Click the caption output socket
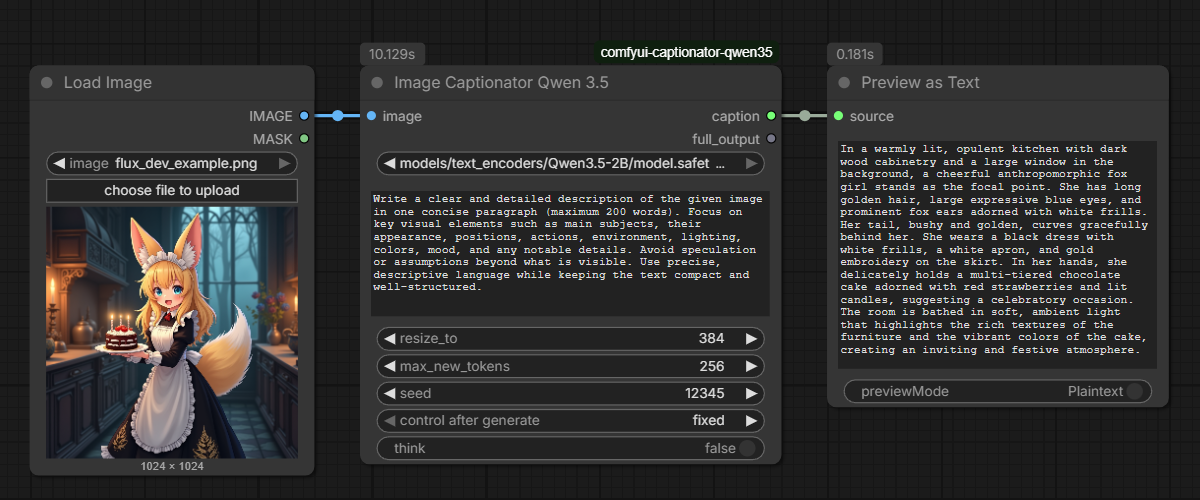 click(771, 116)
